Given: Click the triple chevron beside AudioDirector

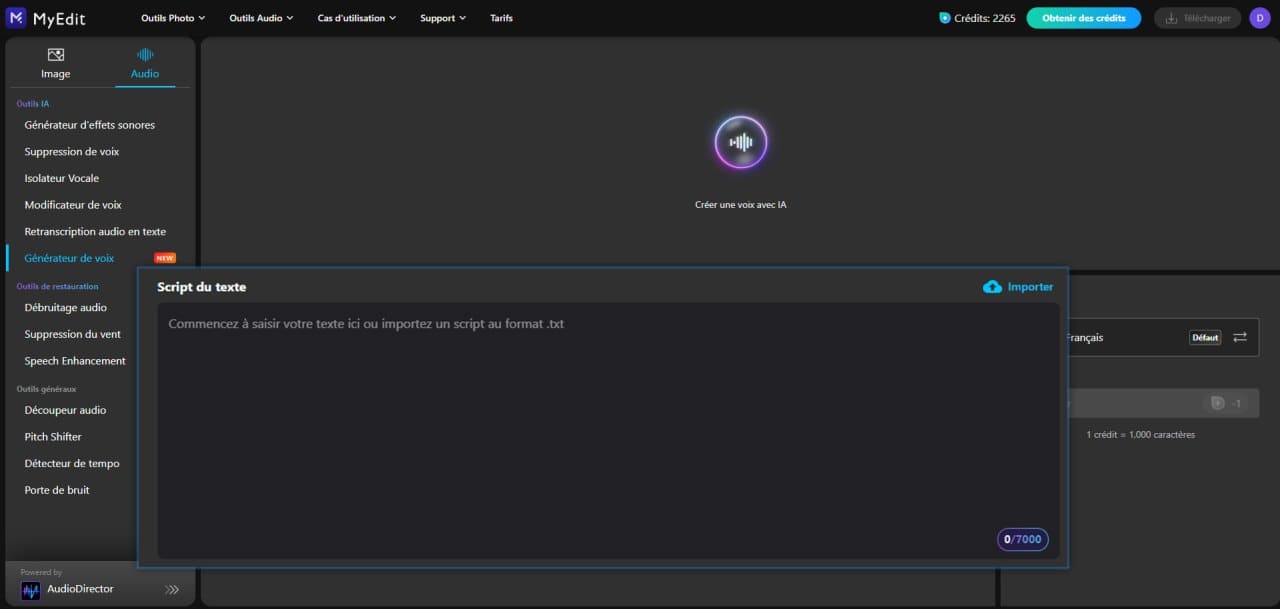Looking at the screenshot, I should coord(172,590).
